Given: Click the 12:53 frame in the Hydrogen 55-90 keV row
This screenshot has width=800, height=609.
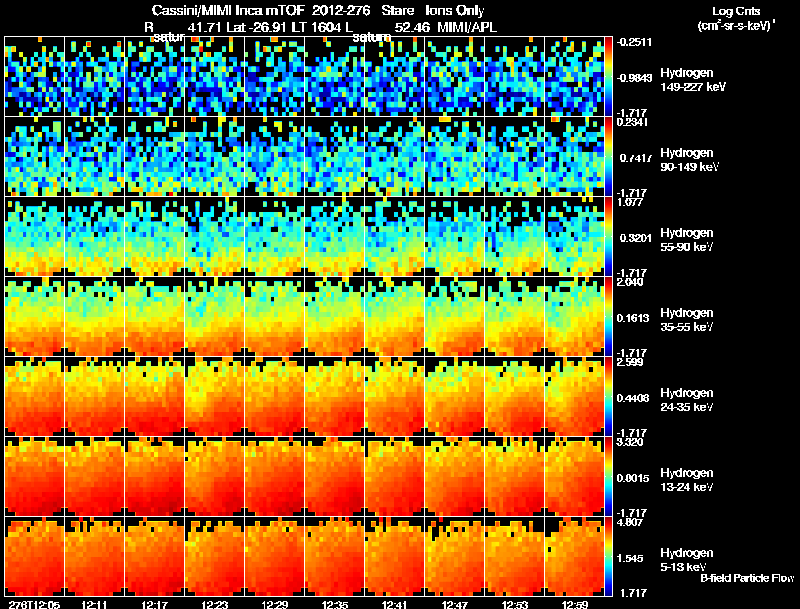Looking at the screenshot, I should [x=514, y=237].
